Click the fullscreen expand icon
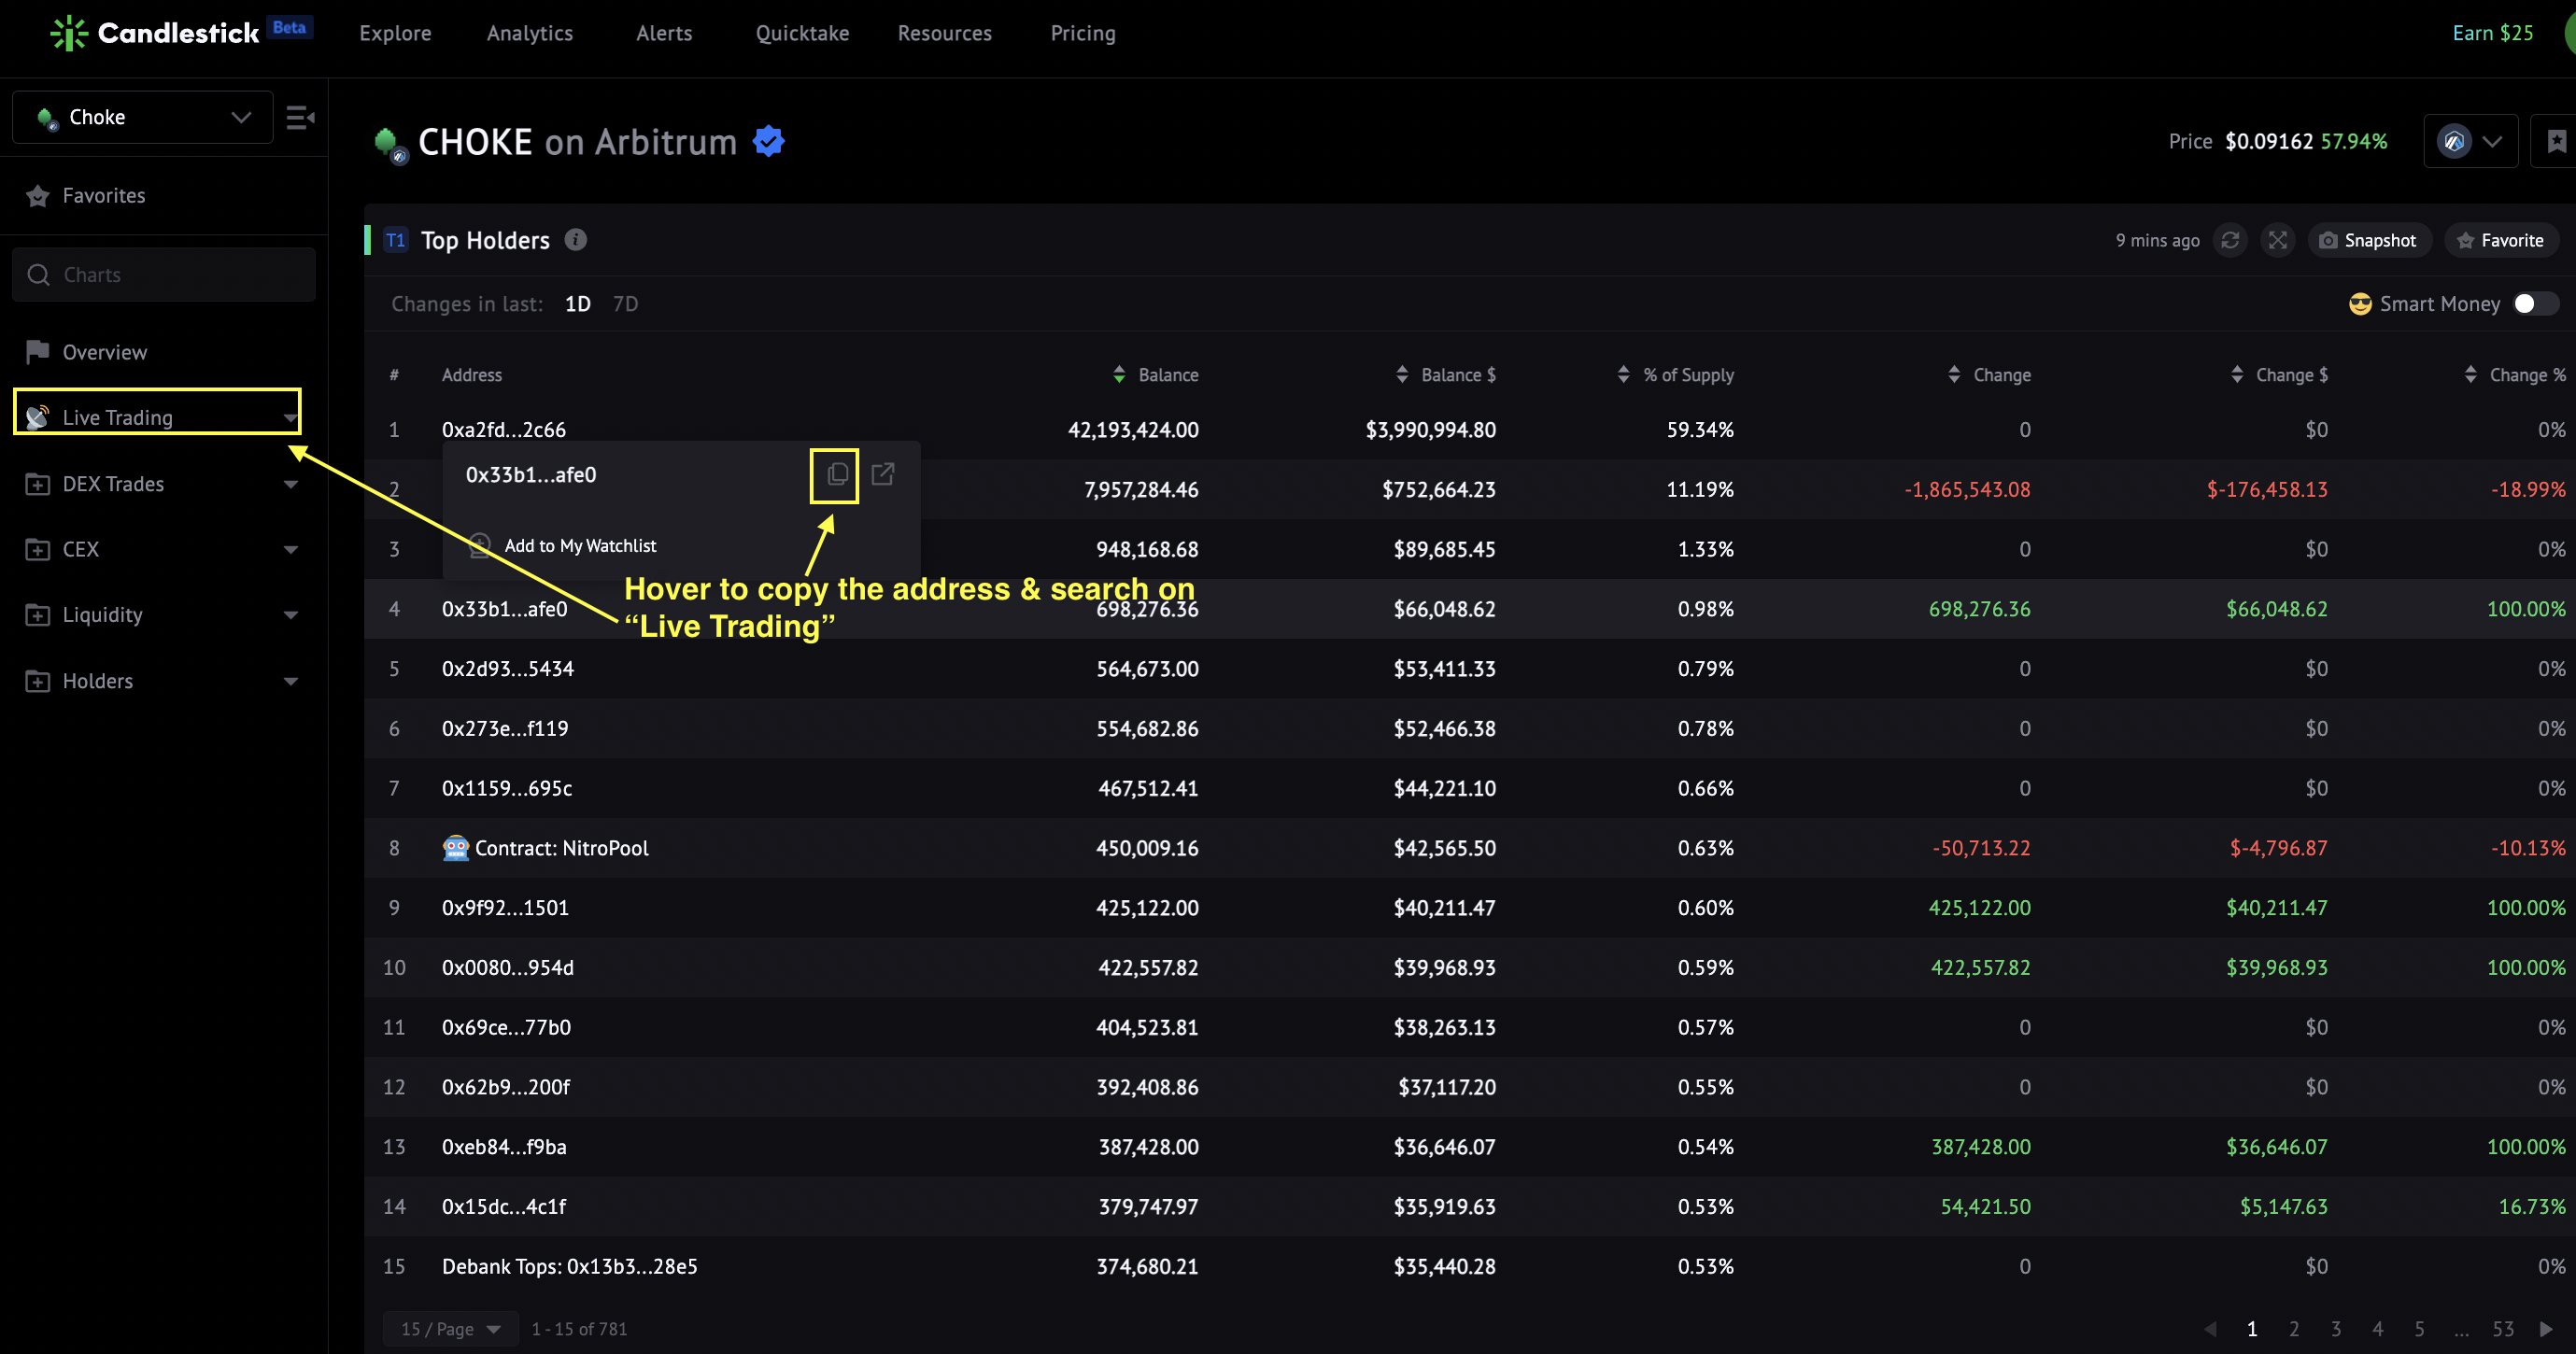Image resolution: width=2576 pixels, height=1354 pixels. (x=2278, y=240)
